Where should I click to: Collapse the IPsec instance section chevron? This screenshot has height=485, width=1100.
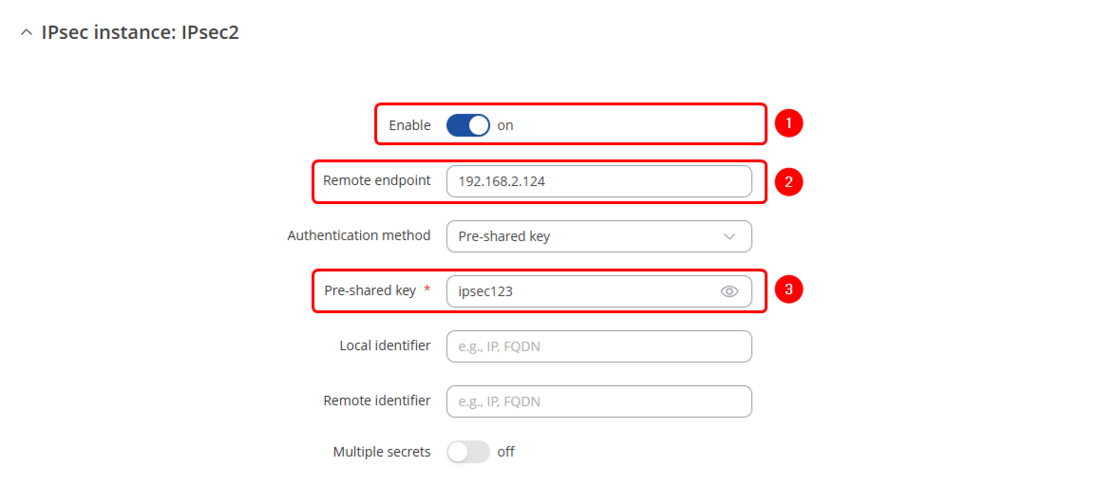pyautogui.click(x=26, y=33)
